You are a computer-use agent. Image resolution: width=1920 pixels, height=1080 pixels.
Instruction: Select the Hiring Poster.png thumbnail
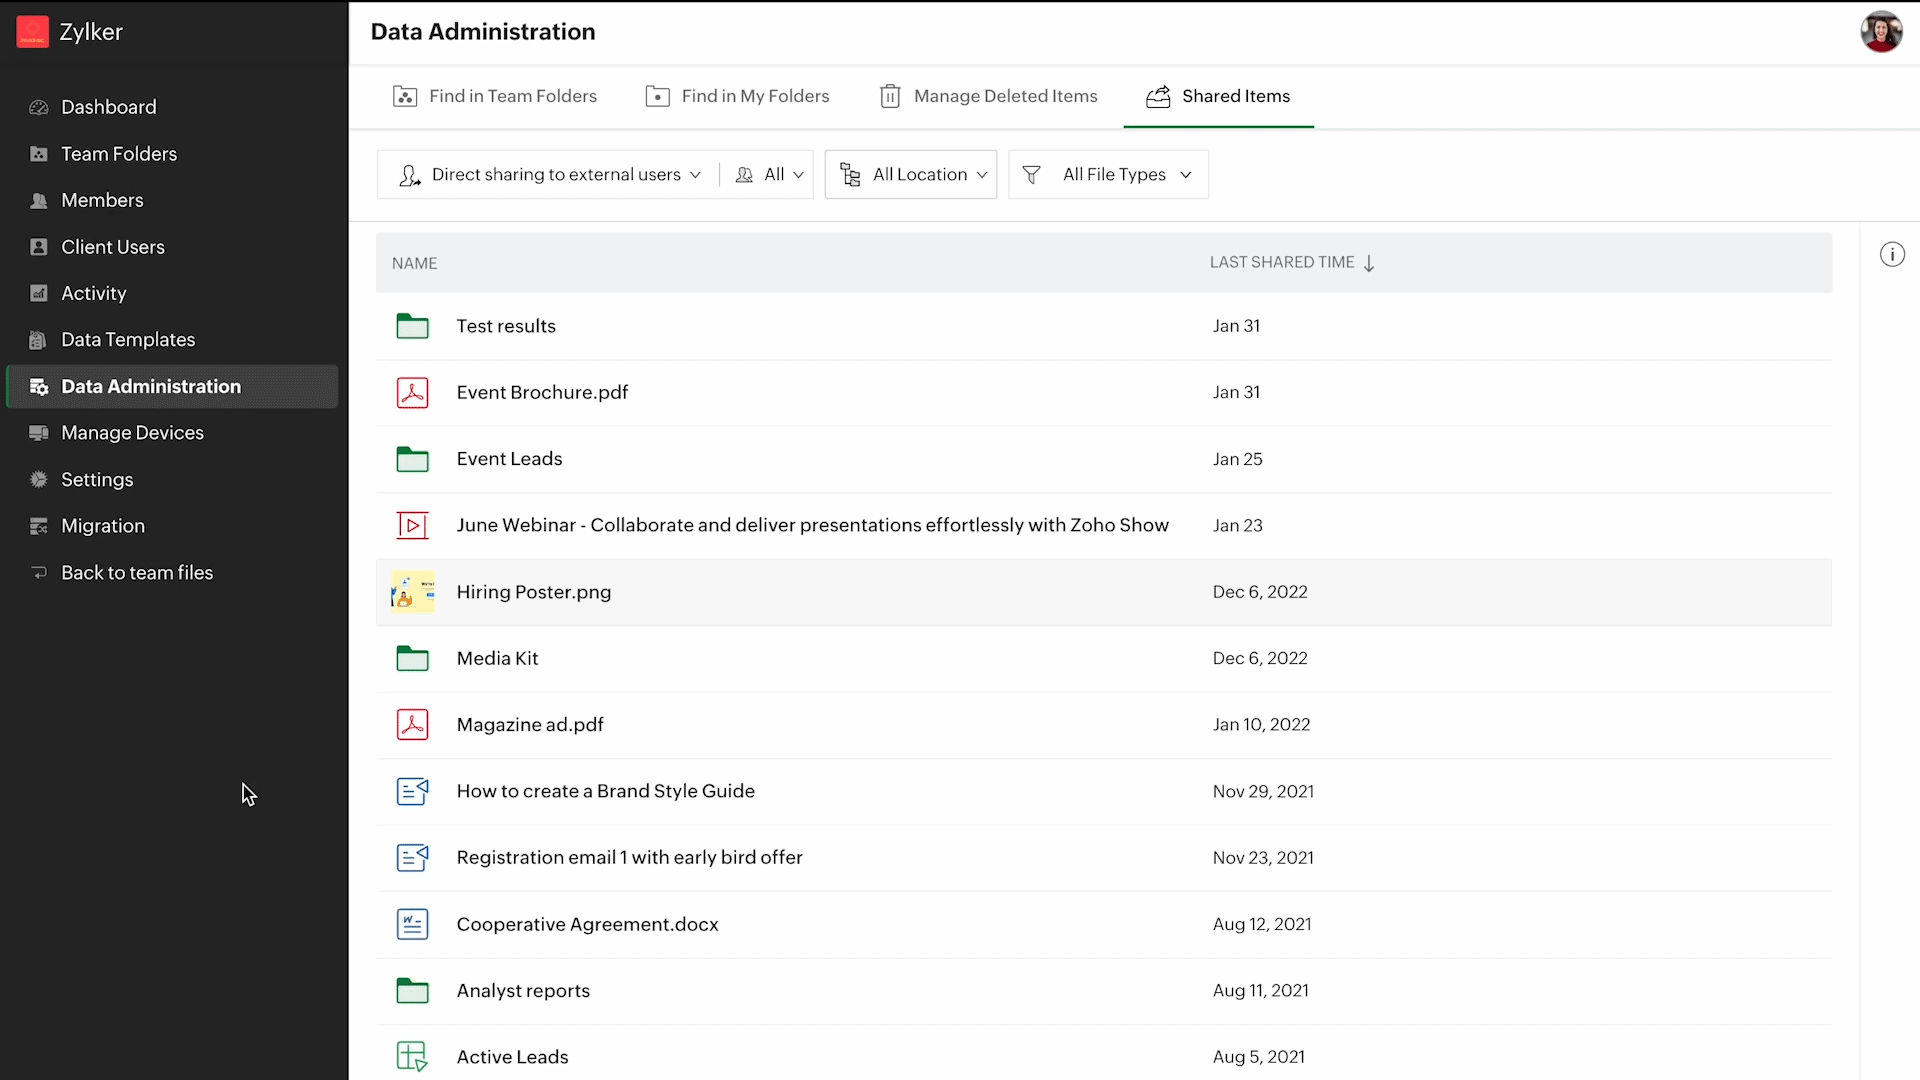coord(412,592)
